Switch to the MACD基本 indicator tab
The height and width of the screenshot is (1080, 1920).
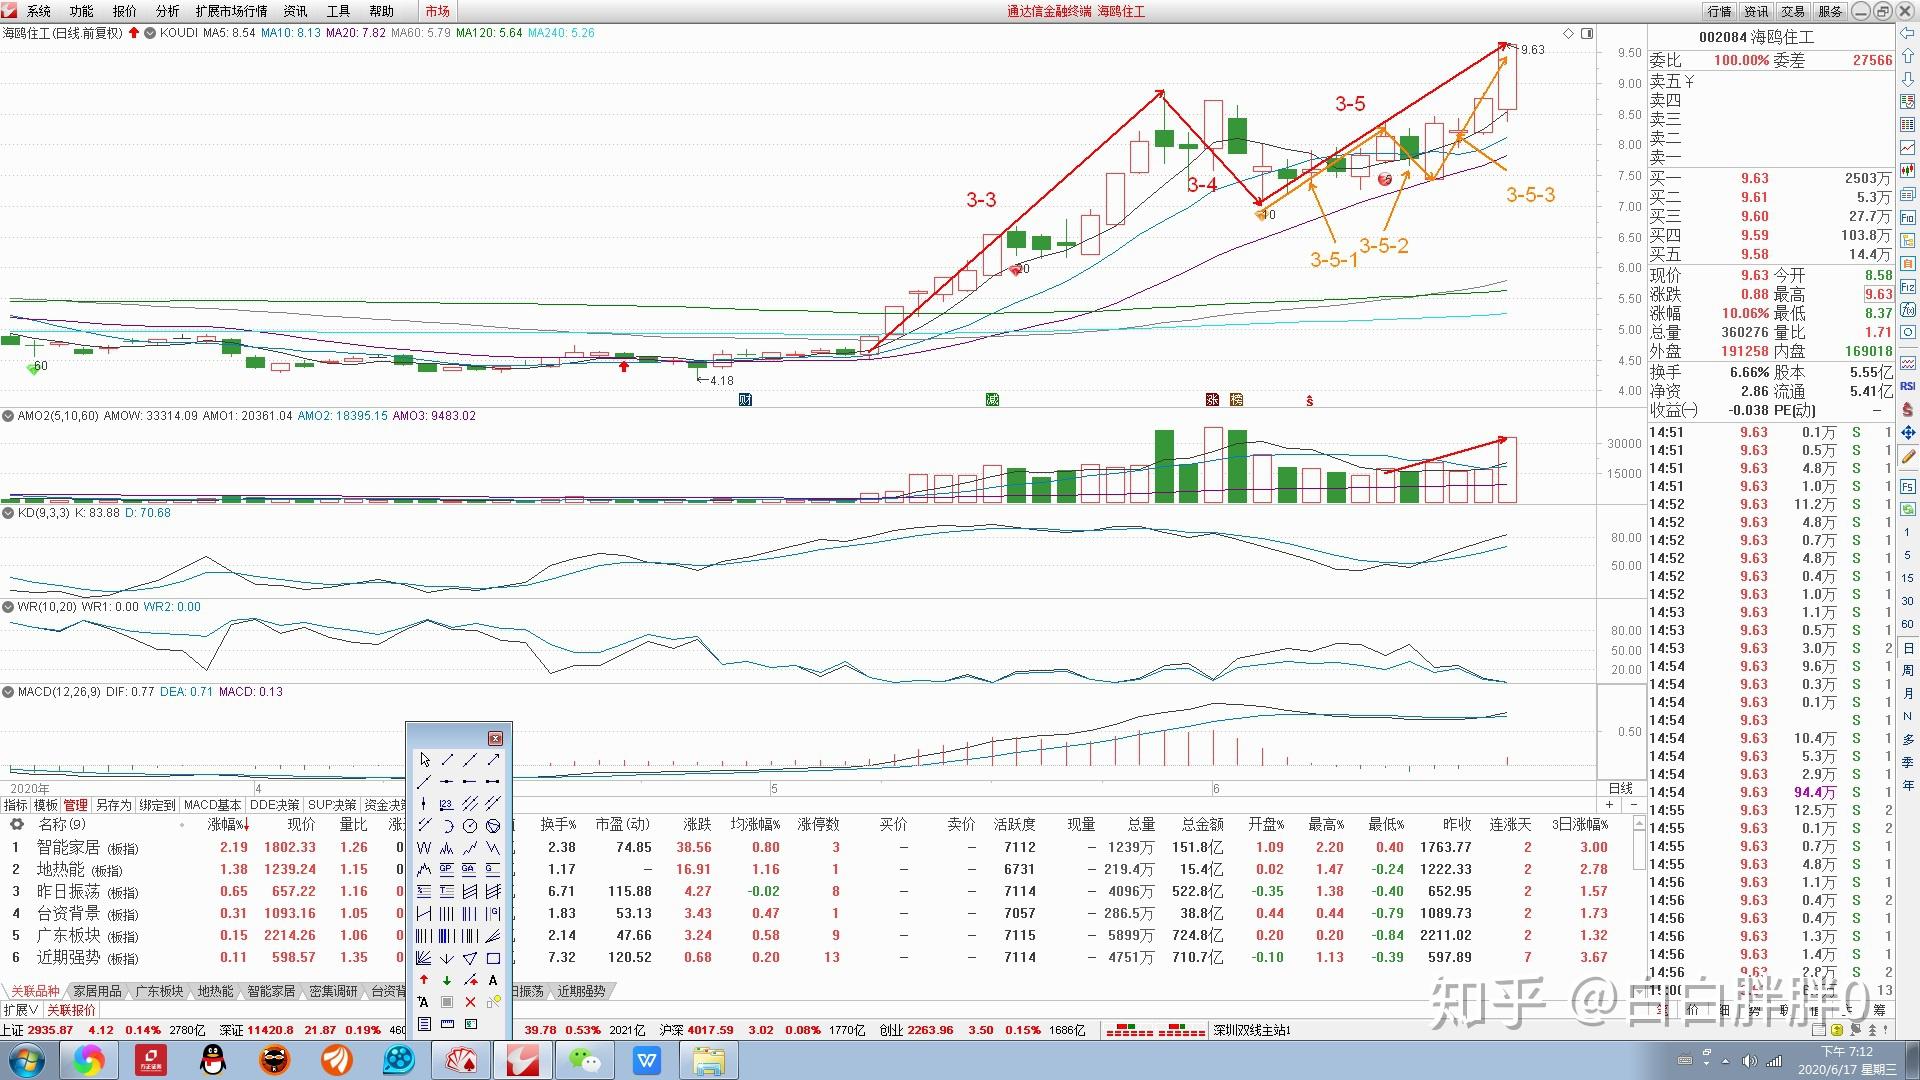[x=212, y=805]
